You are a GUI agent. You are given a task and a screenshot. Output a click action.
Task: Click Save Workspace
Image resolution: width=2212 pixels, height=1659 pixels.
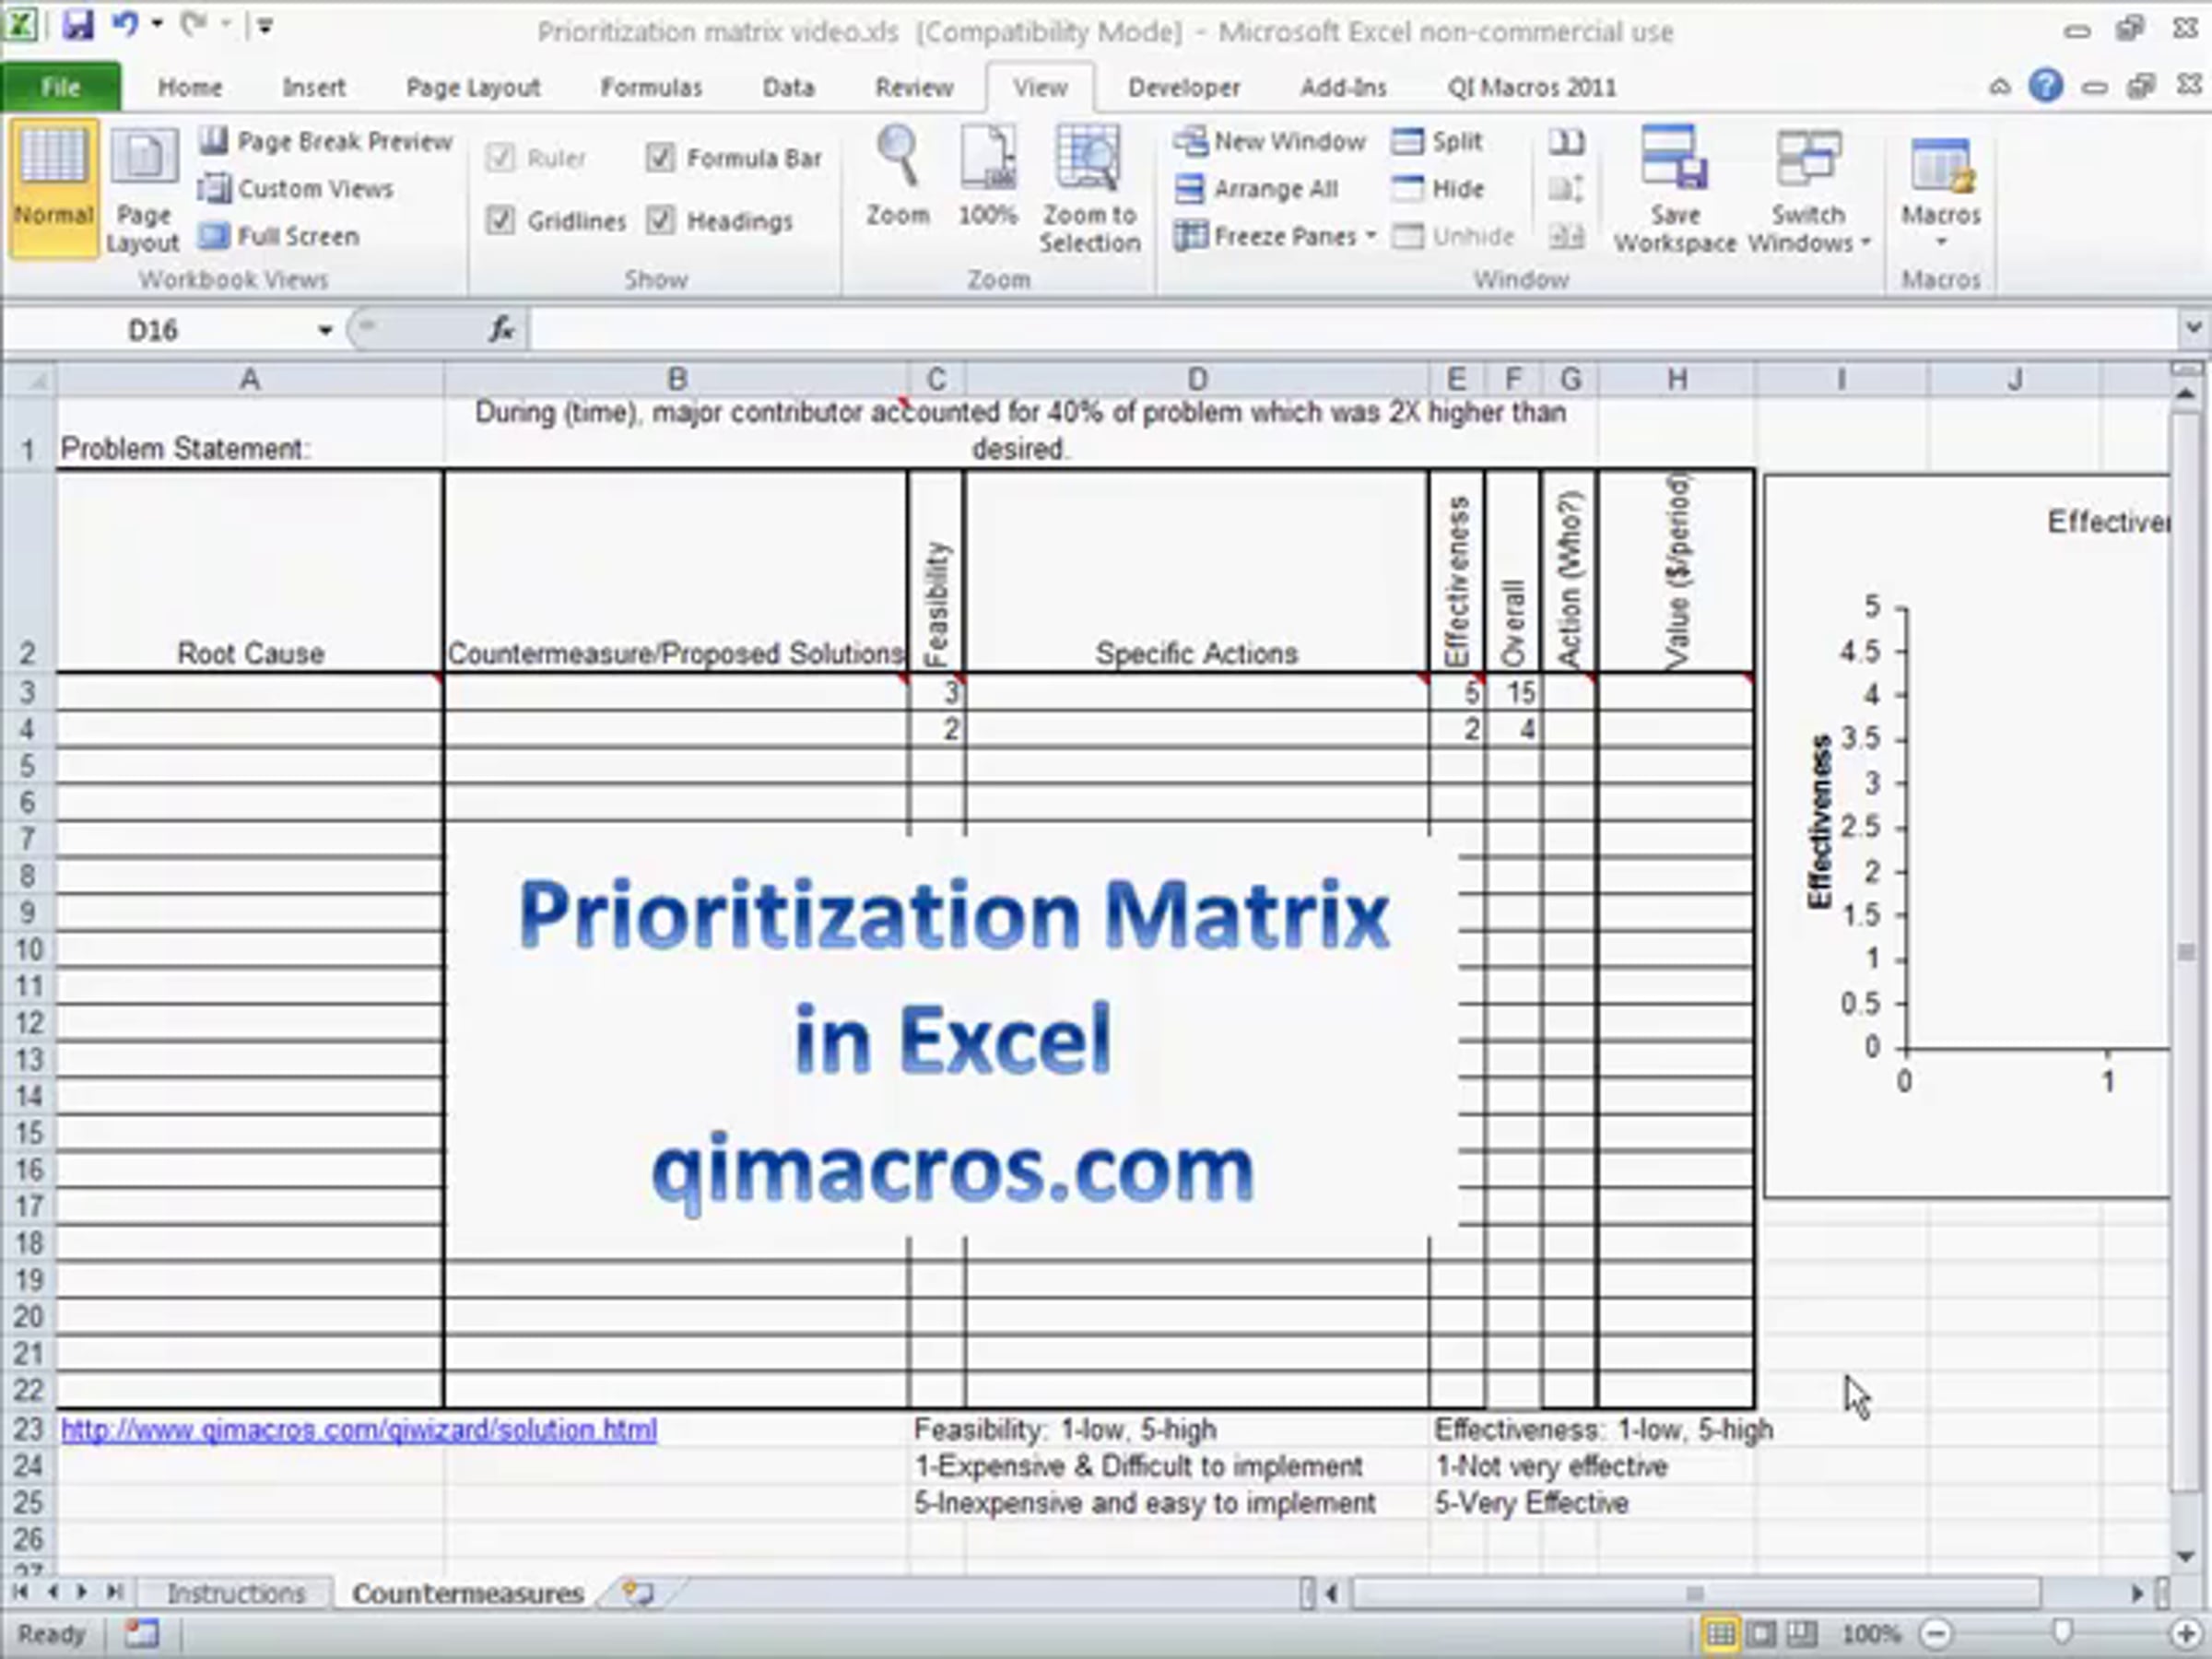(1675, 188)
